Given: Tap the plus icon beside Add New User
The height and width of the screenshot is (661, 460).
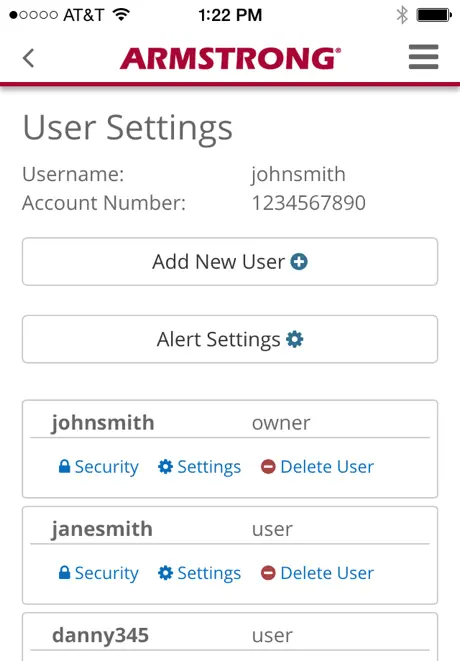Looking at the screenshot, I should [x=299, y=262].
